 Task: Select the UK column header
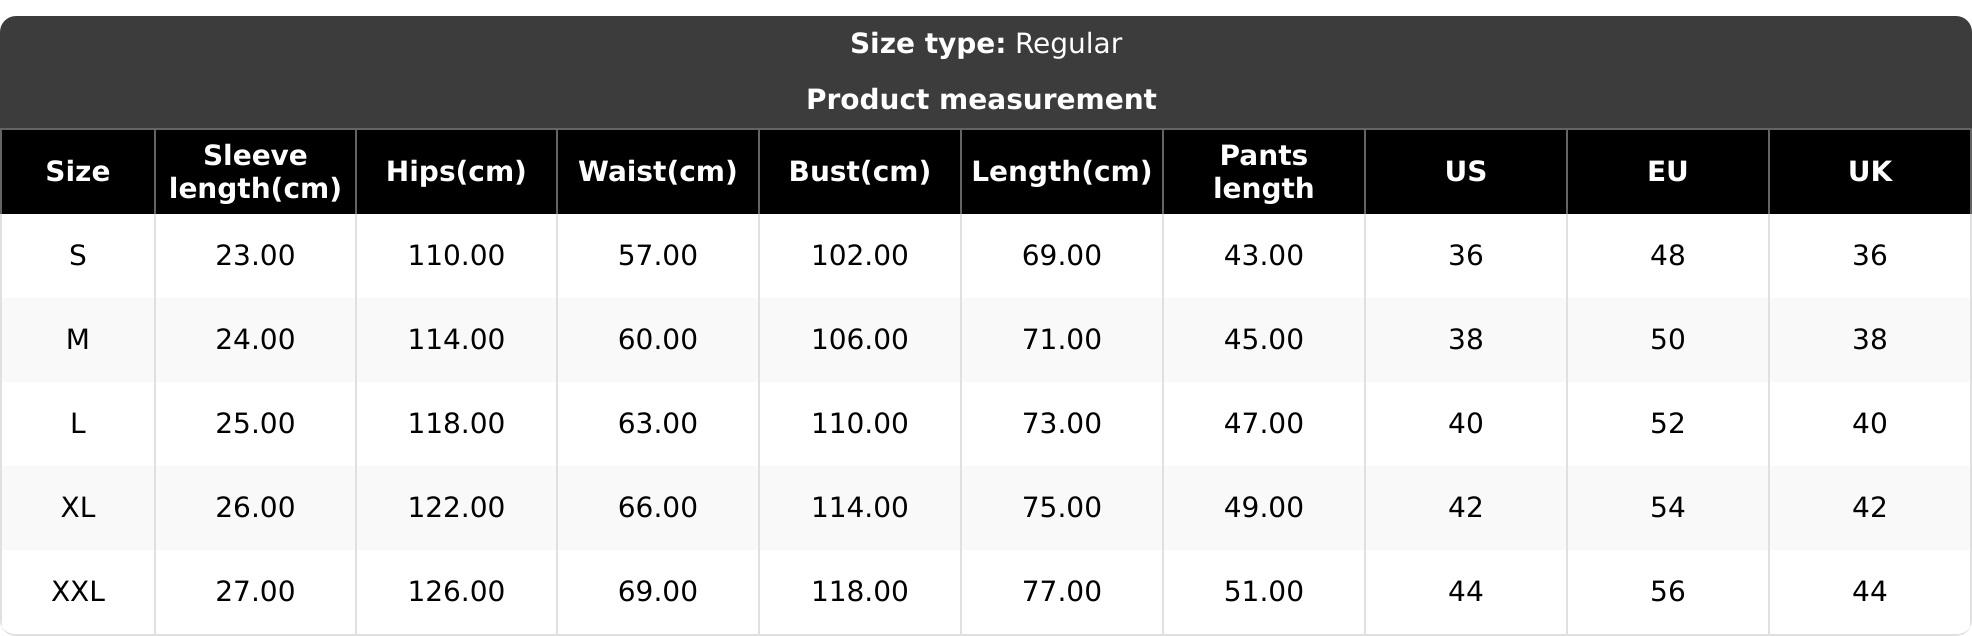pyautogui.click(x=1870, y=172)
